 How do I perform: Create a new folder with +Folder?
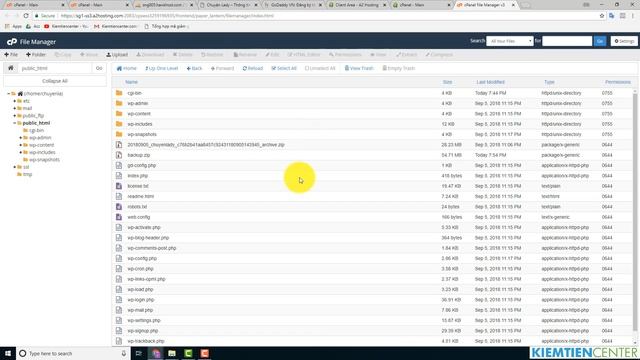click(36, 54)
